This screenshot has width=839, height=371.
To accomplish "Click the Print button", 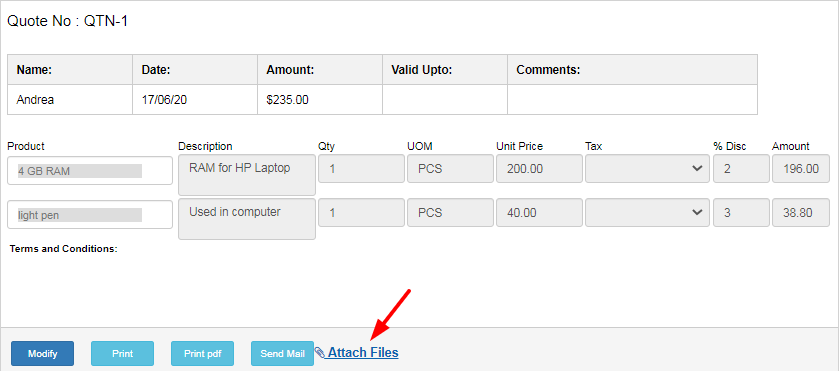I will pos(123,353).
